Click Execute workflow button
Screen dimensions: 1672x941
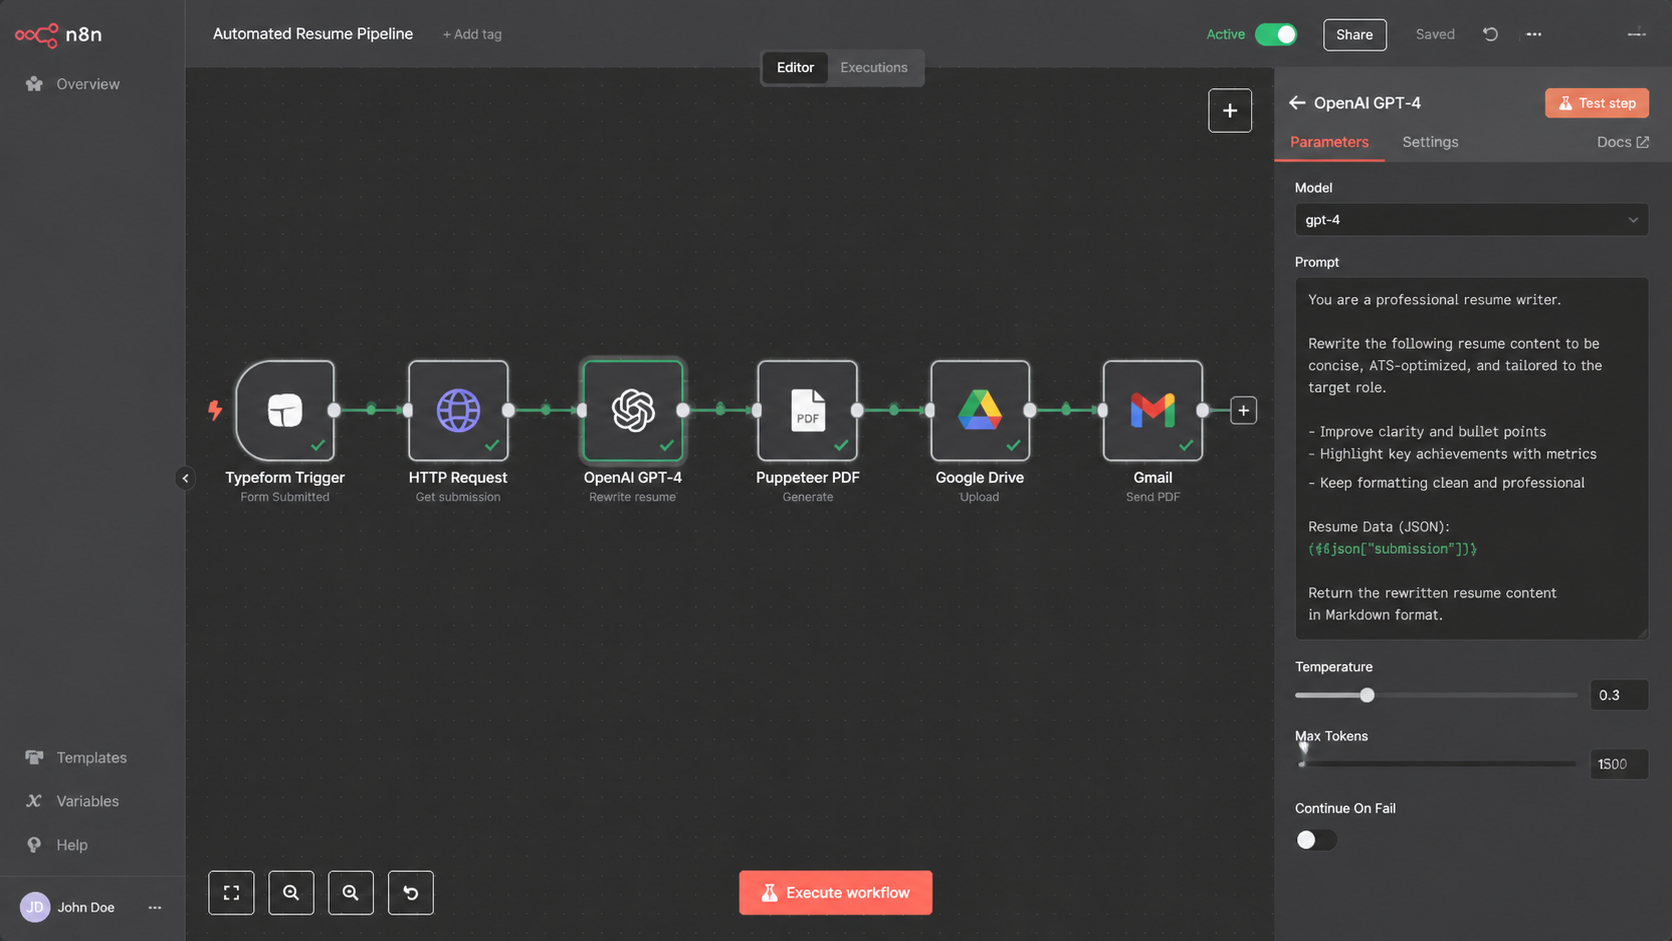pyautogui.click(x=836, y=893)
